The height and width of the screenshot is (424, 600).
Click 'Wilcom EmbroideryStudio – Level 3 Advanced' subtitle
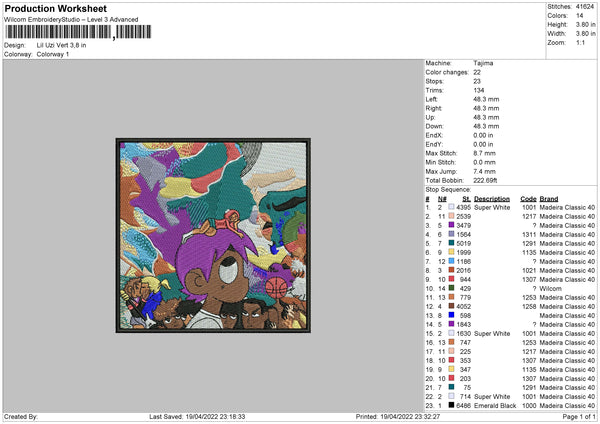pos(71,20)
